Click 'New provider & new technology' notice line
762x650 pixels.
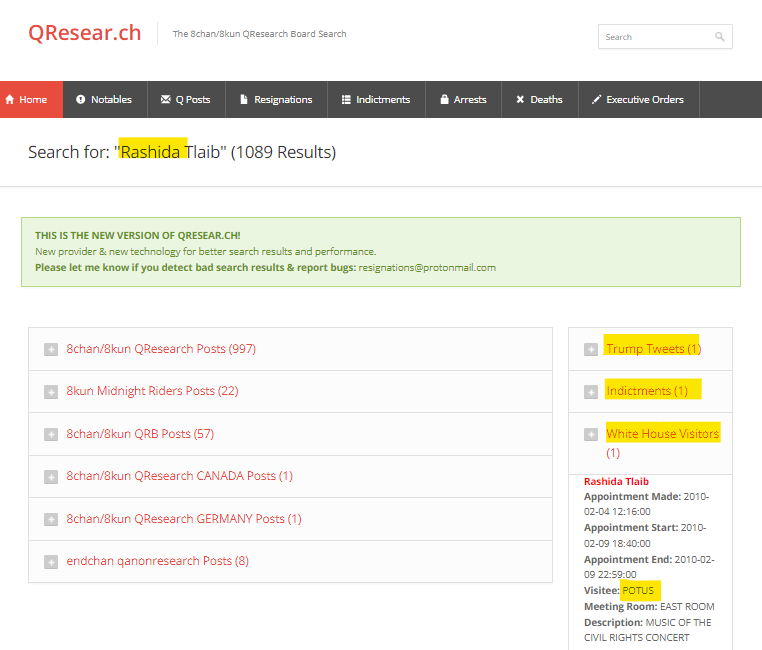tap(206, 252)
